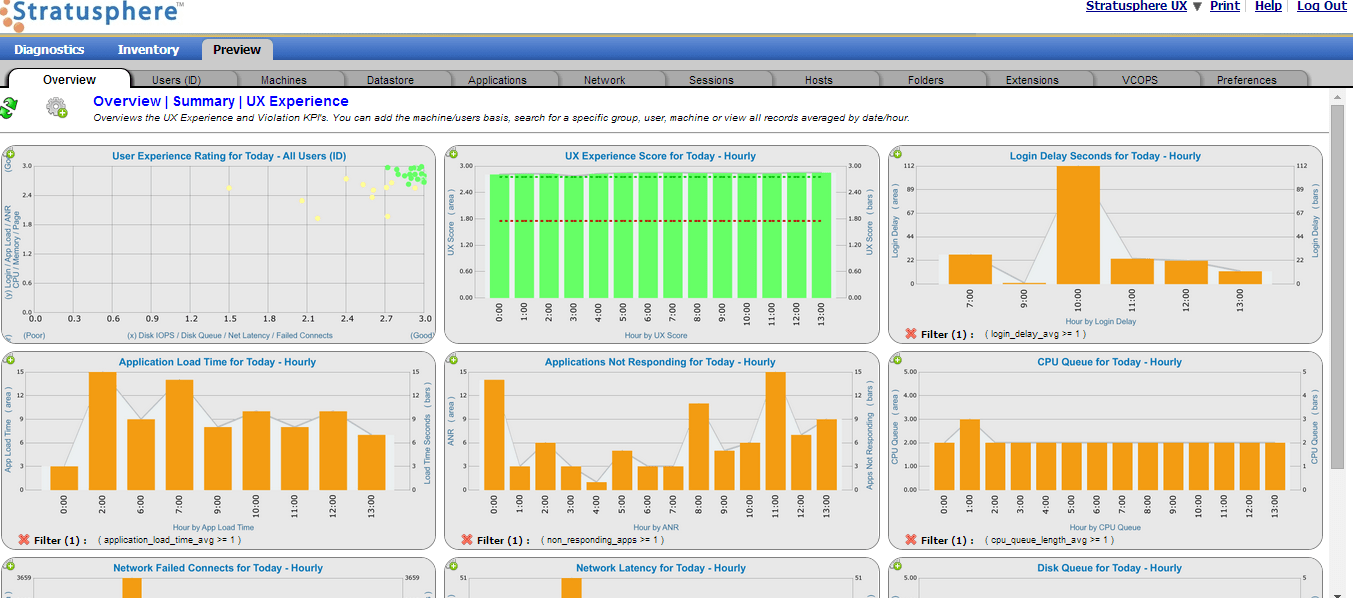Click the green plus on Application Load Time chart
This screenshot has height=598, width=1353.
pyautogui.click(x=10, y=359)
